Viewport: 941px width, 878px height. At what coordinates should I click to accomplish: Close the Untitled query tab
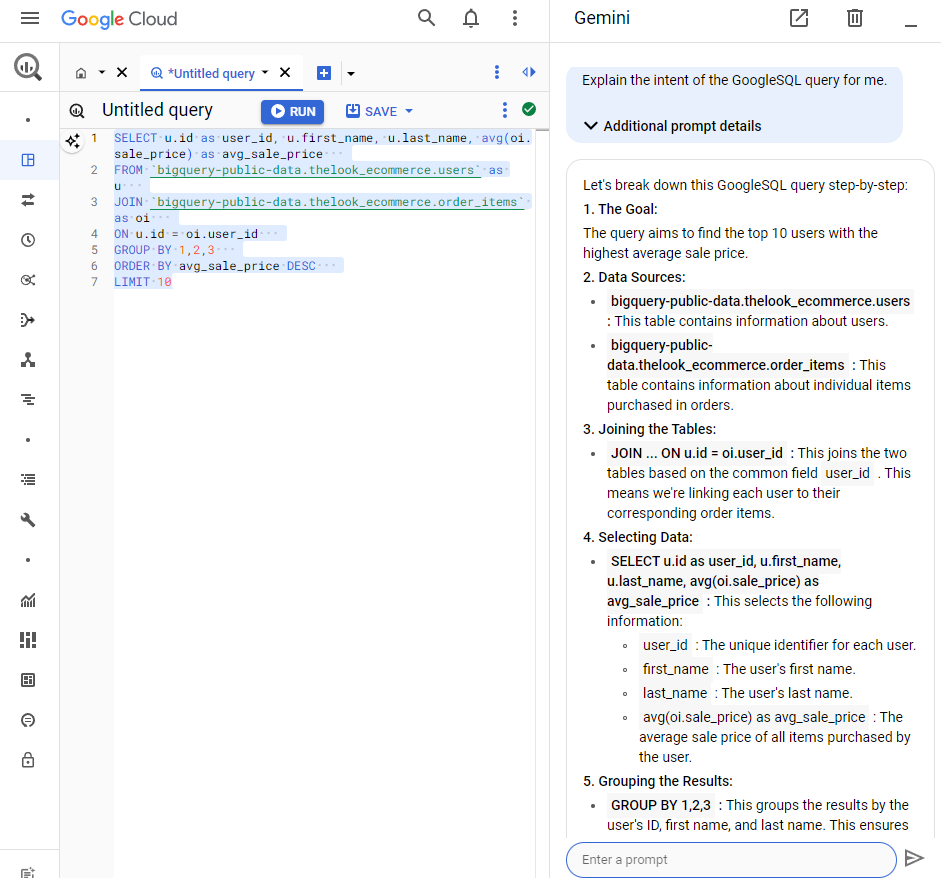tap(285, 73)
